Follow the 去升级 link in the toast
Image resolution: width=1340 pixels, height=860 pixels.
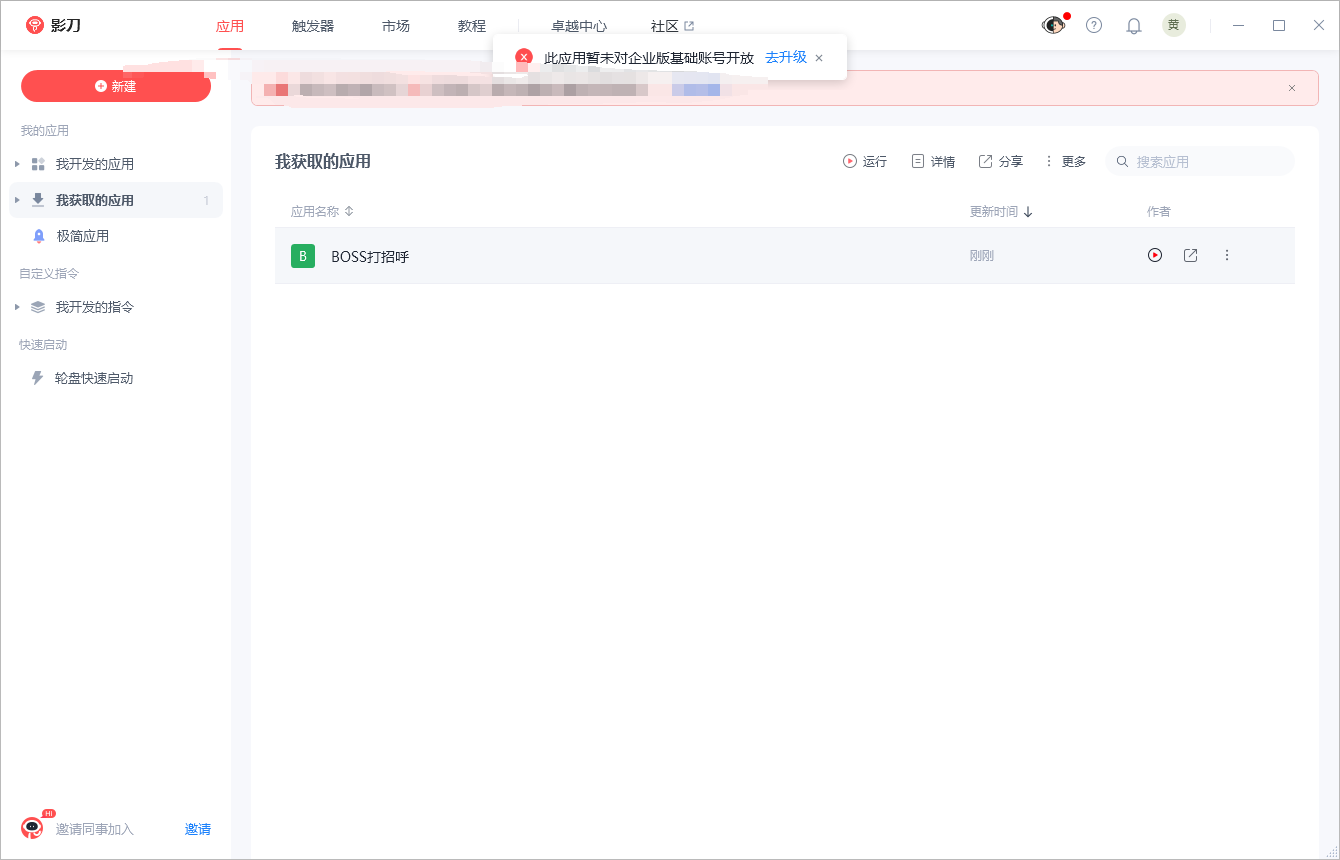pyautogui.click(x=786, y=57)
